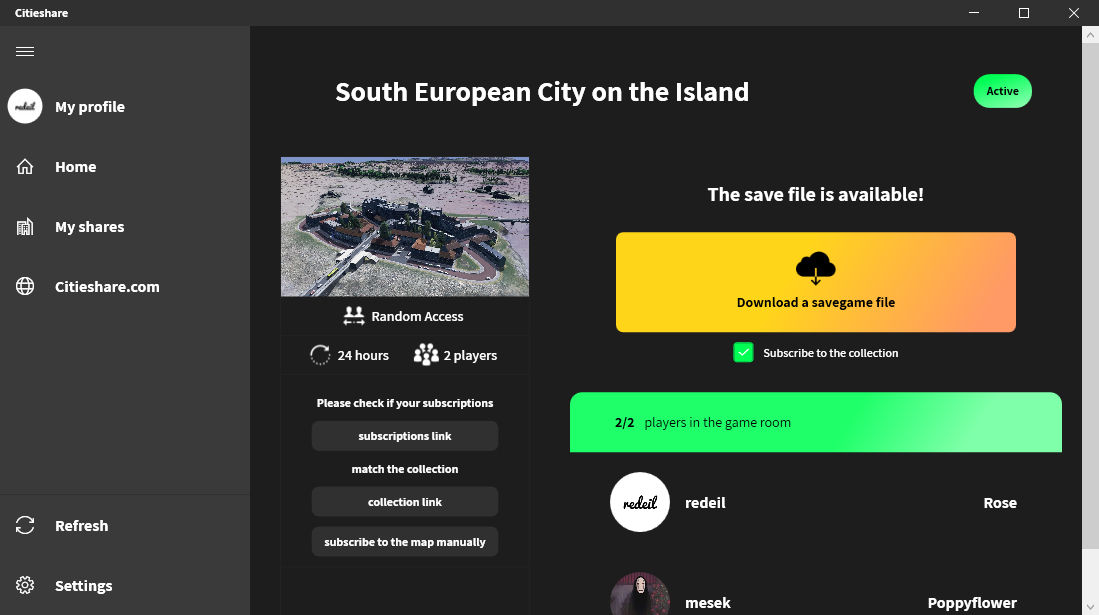Uncheck Subscribe to the collection checkbox

point(744,353)
